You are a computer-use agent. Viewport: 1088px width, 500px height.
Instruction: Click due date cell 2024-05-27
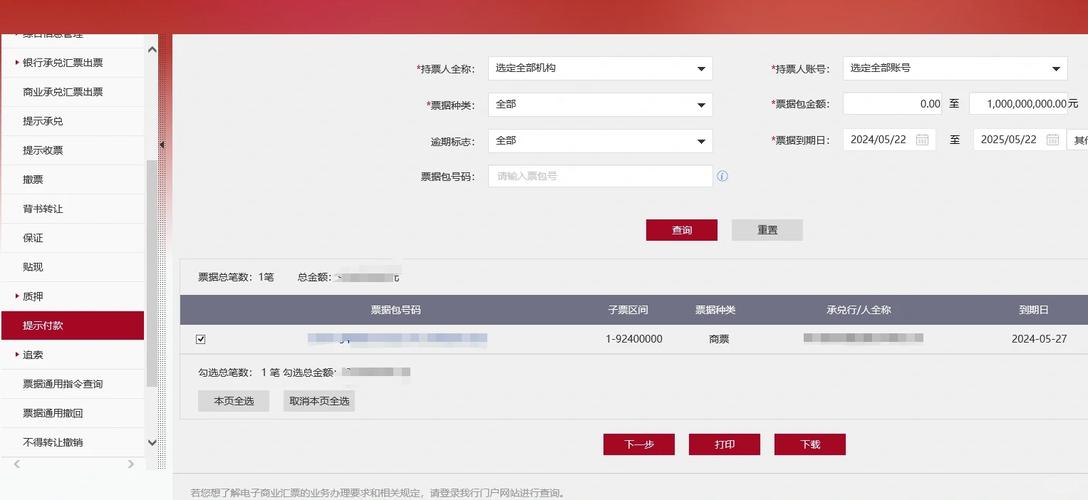tap(1039, 339)
